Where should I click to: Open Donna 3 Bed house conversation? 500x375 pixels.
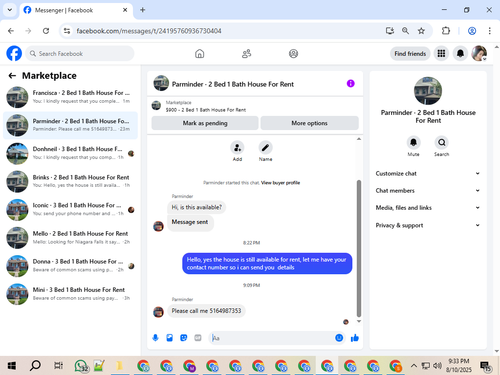70,266
